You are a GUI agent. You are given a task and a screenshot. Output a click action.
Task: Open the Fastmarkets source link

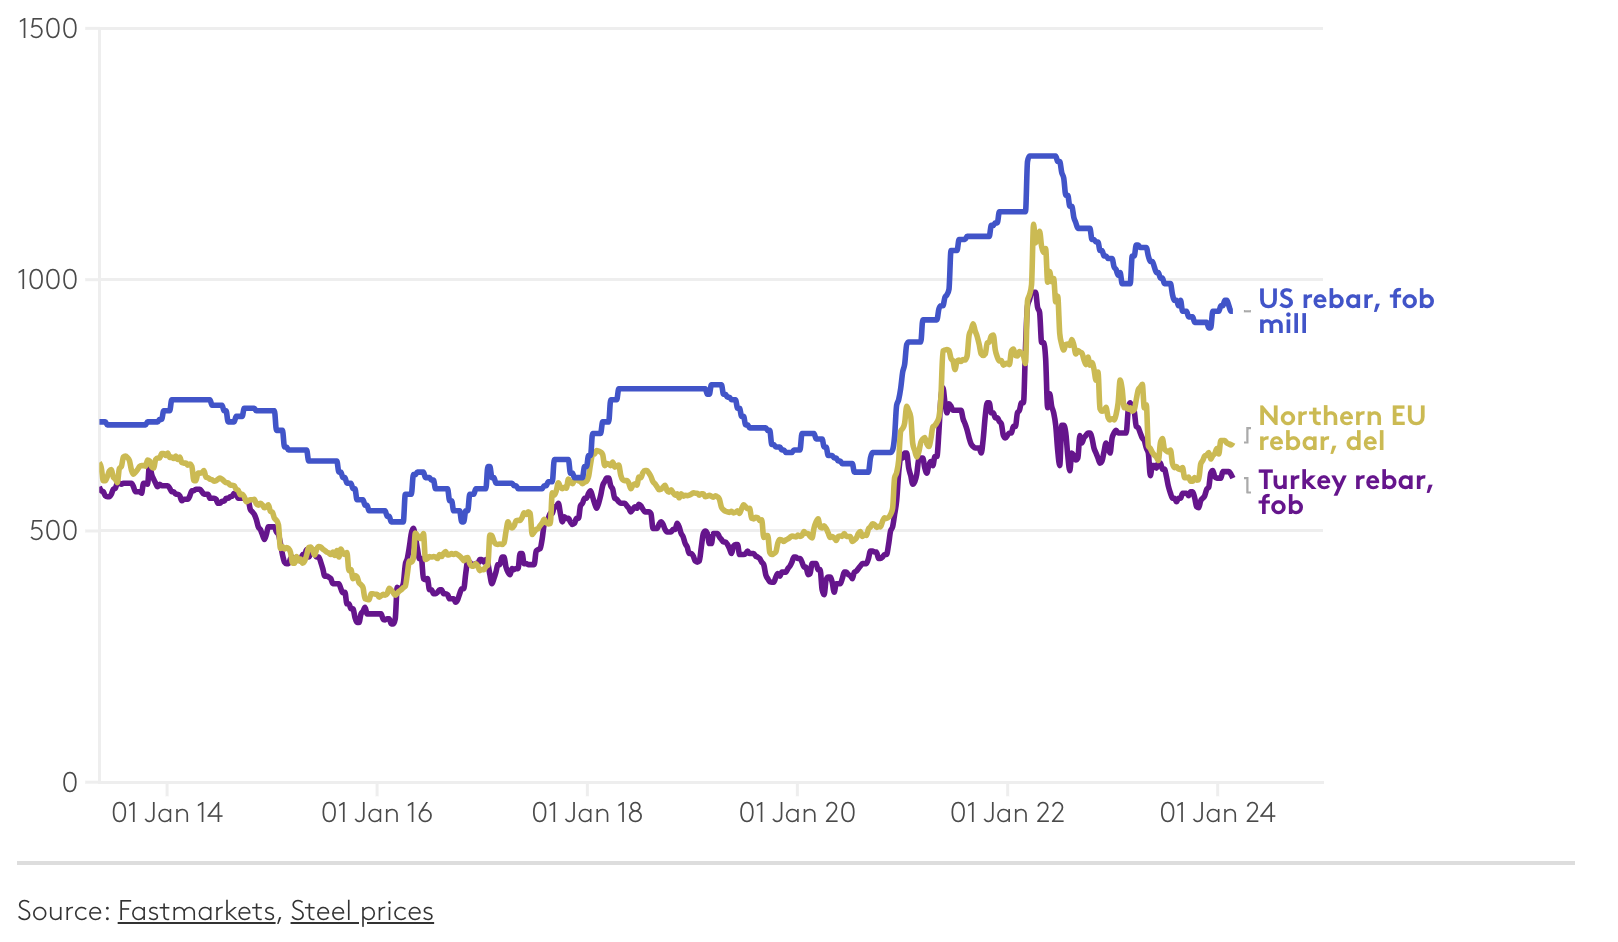pyautogui.click(x=196, y=911)
